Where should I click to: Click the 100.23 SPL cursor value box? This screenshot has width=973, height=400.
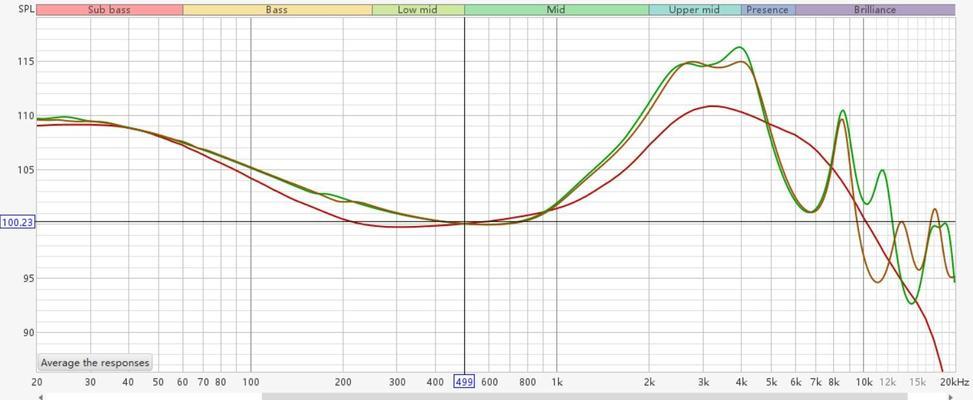(x=17, y=222)
